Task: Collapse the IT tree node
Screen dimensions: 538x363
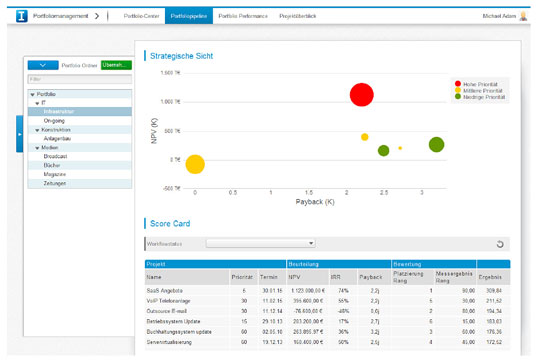Action: point(37,103)
